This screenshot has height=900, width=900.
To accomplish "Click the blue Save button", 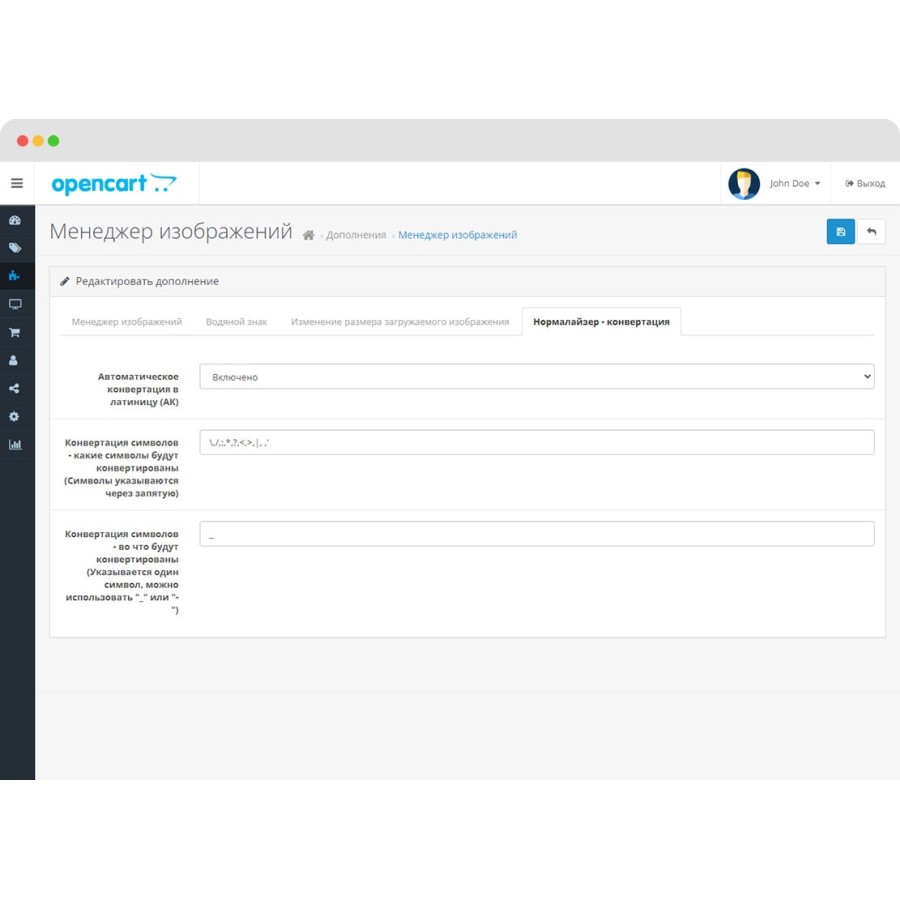I will coord(840,231).
